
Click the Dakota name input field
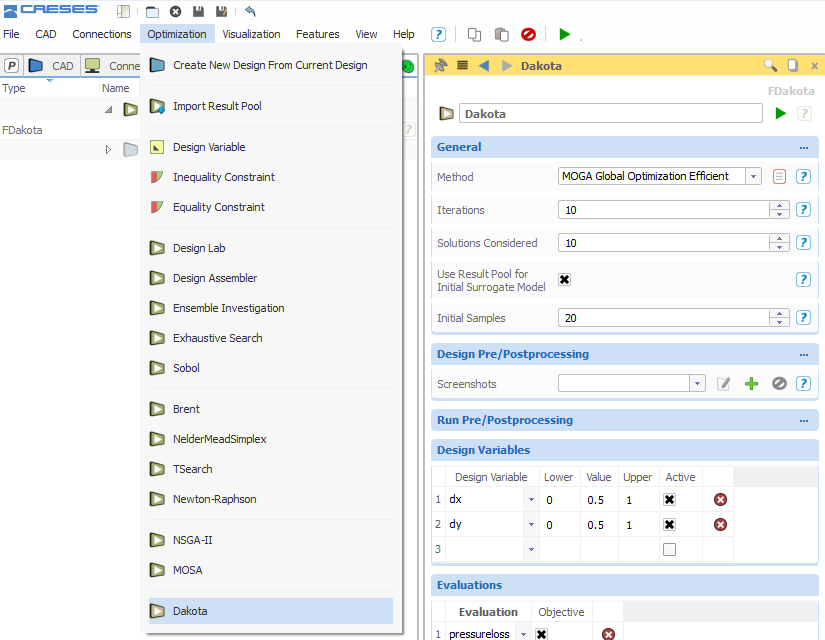(x=610, y=114)
